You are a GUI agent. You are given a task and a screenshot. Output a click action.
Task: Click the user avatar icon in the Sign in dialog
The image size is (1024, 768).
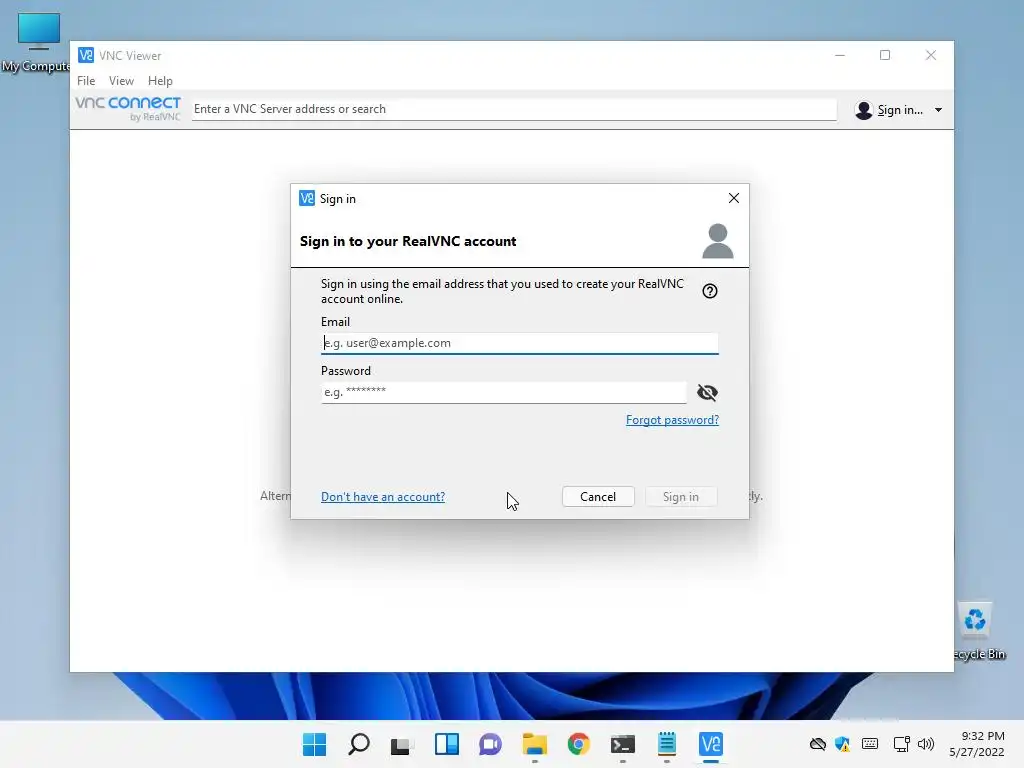click(718, 241)
